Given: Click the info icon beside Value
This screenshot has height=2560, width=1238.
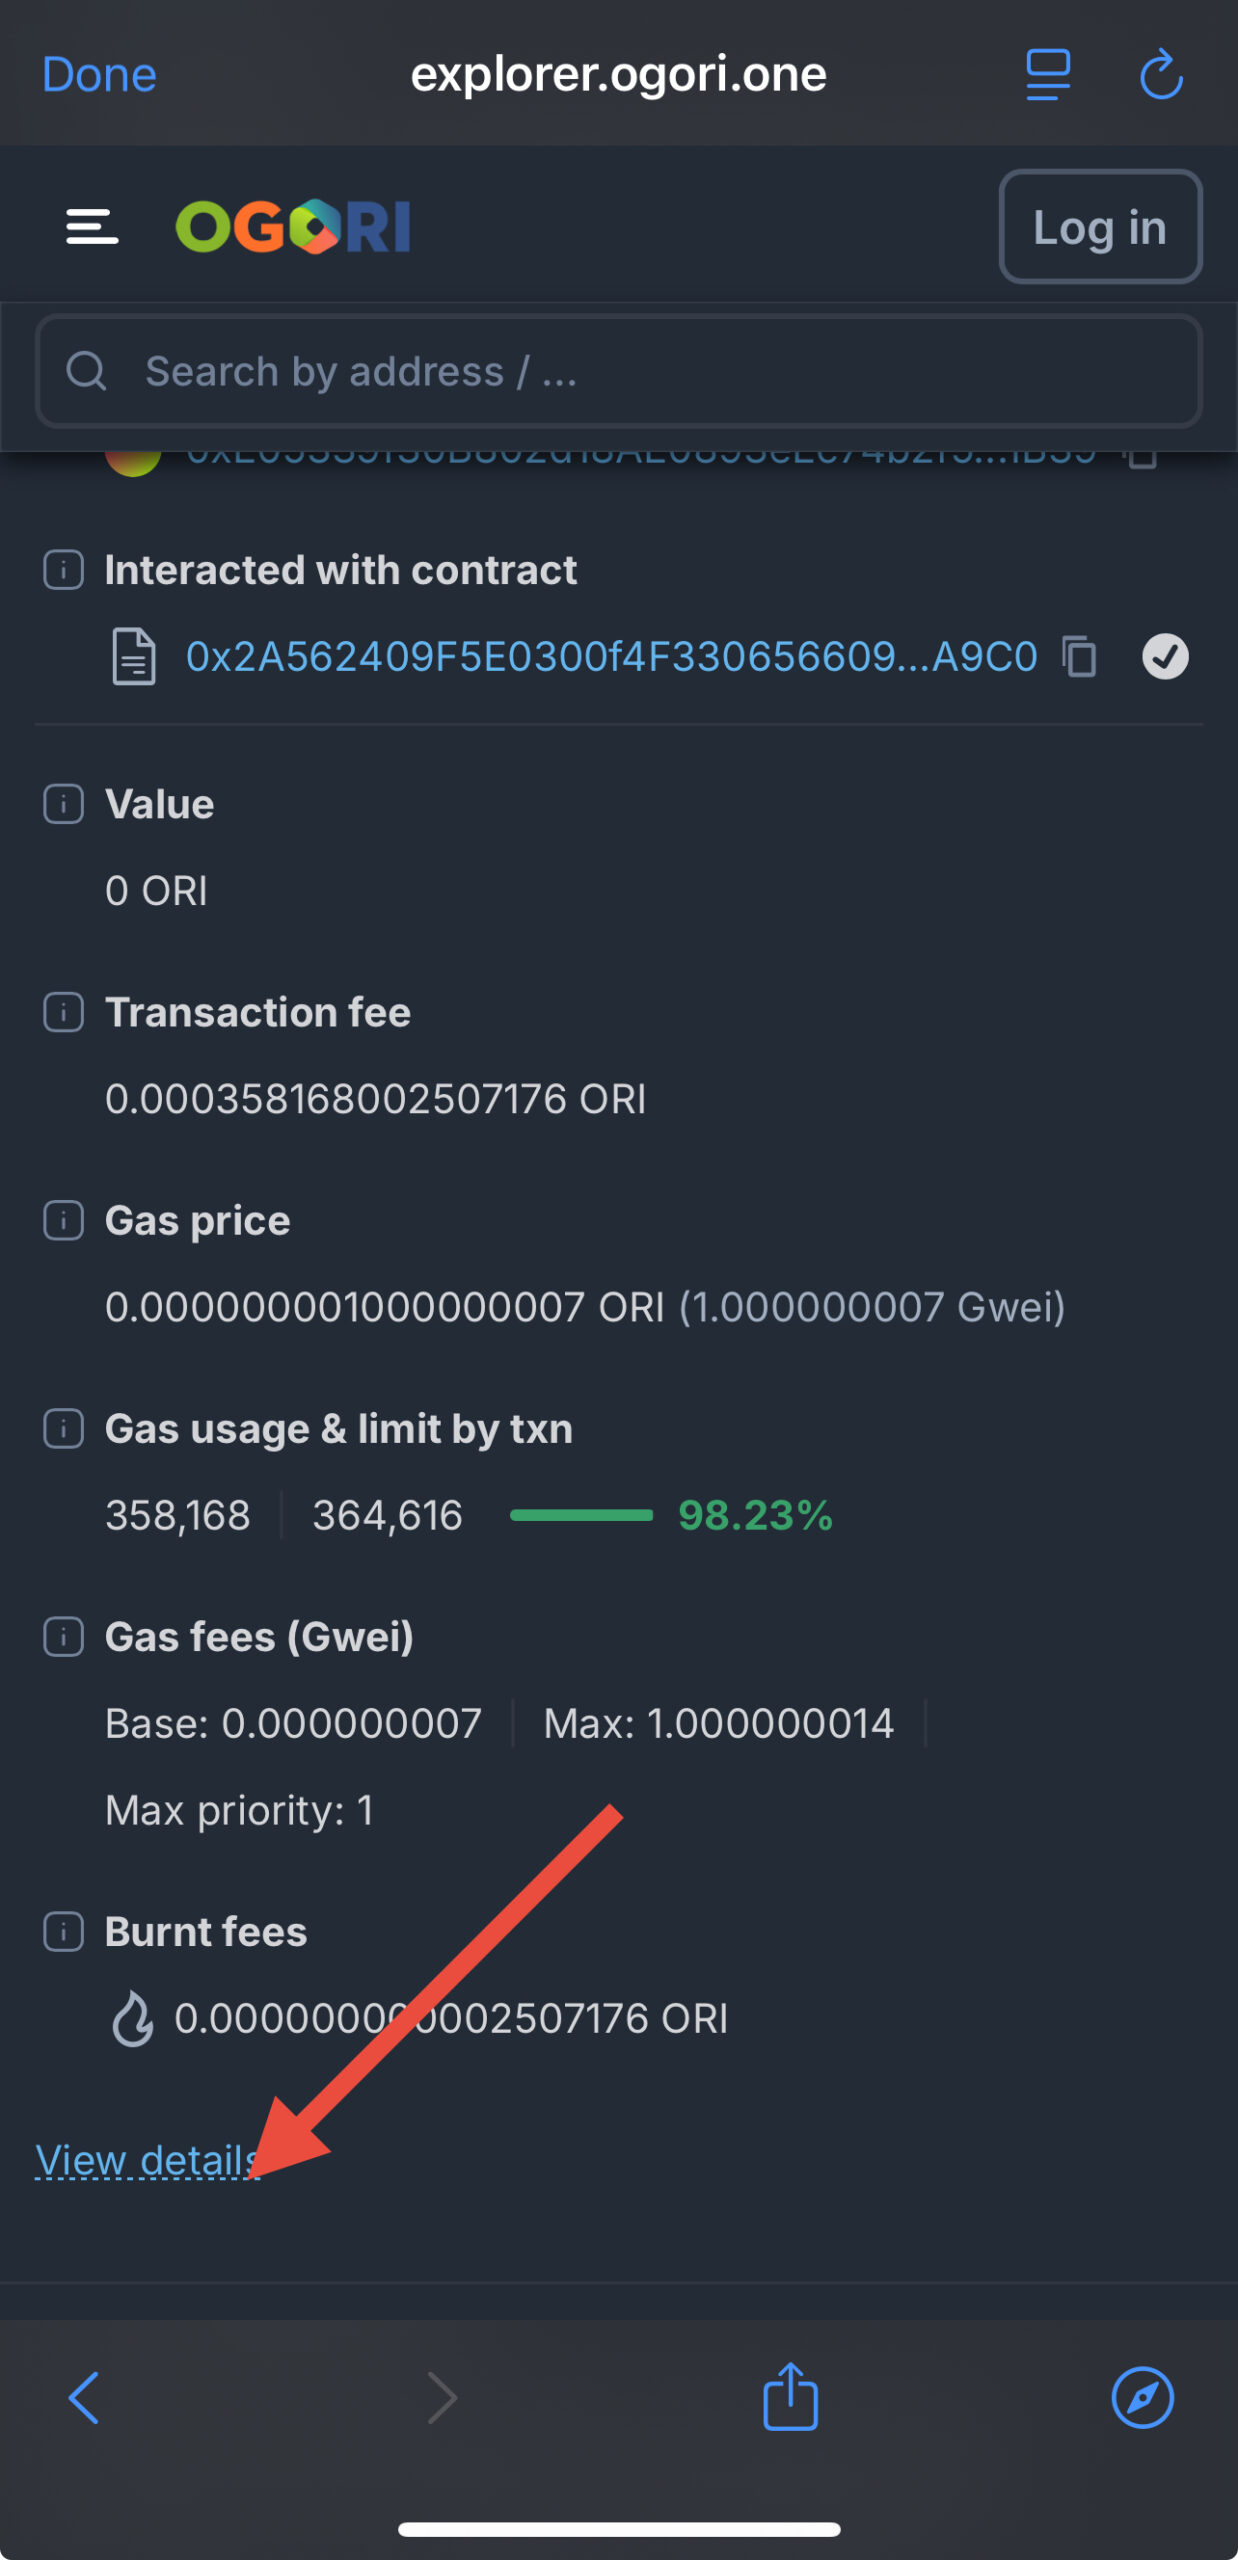Looking at the screenshot, I should pos(63,805).
